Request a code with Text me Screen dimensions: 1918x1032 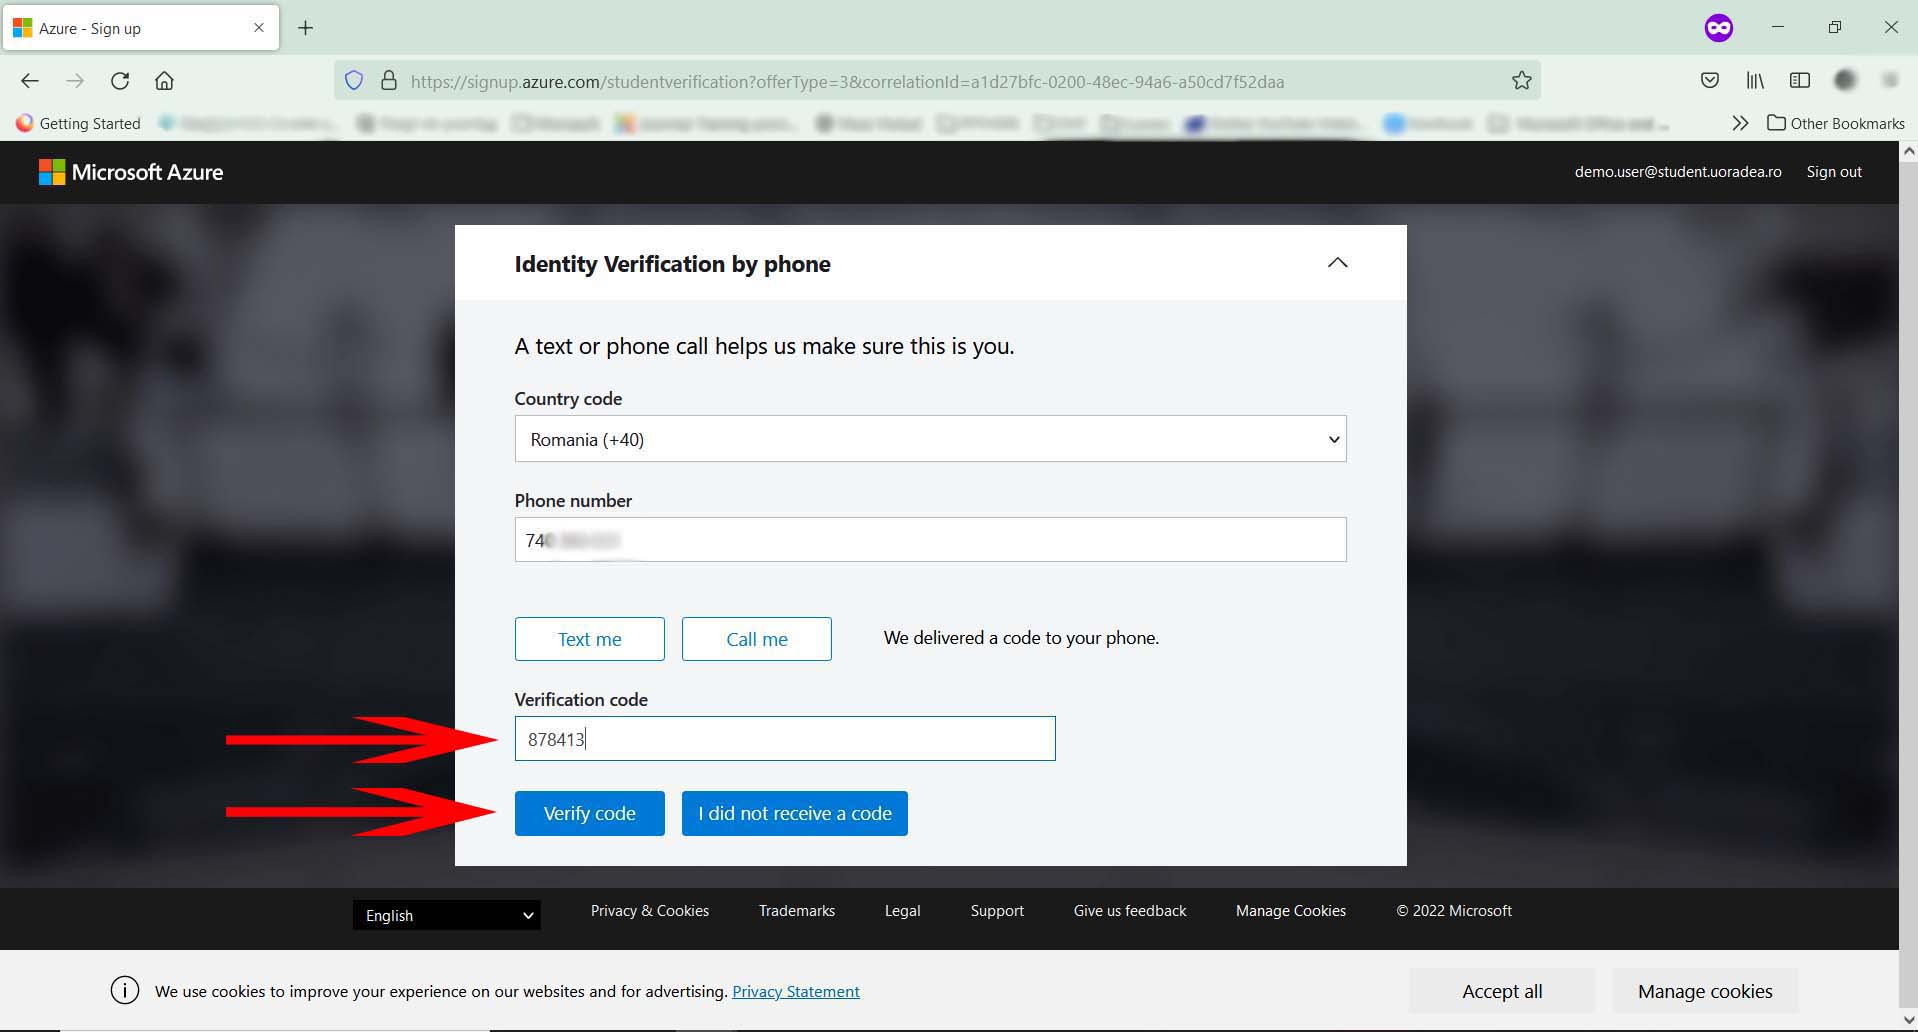point(589,639)
